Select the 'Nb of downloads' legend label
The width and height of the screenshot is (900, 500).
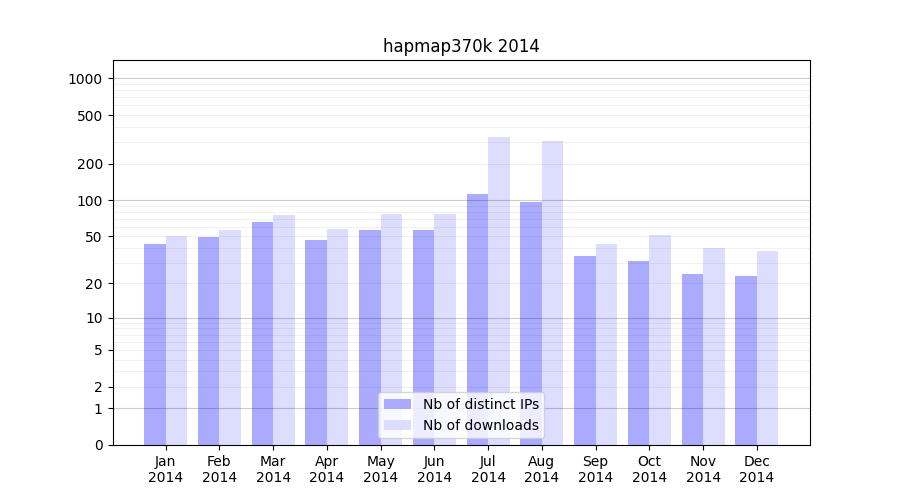point(480,425)
